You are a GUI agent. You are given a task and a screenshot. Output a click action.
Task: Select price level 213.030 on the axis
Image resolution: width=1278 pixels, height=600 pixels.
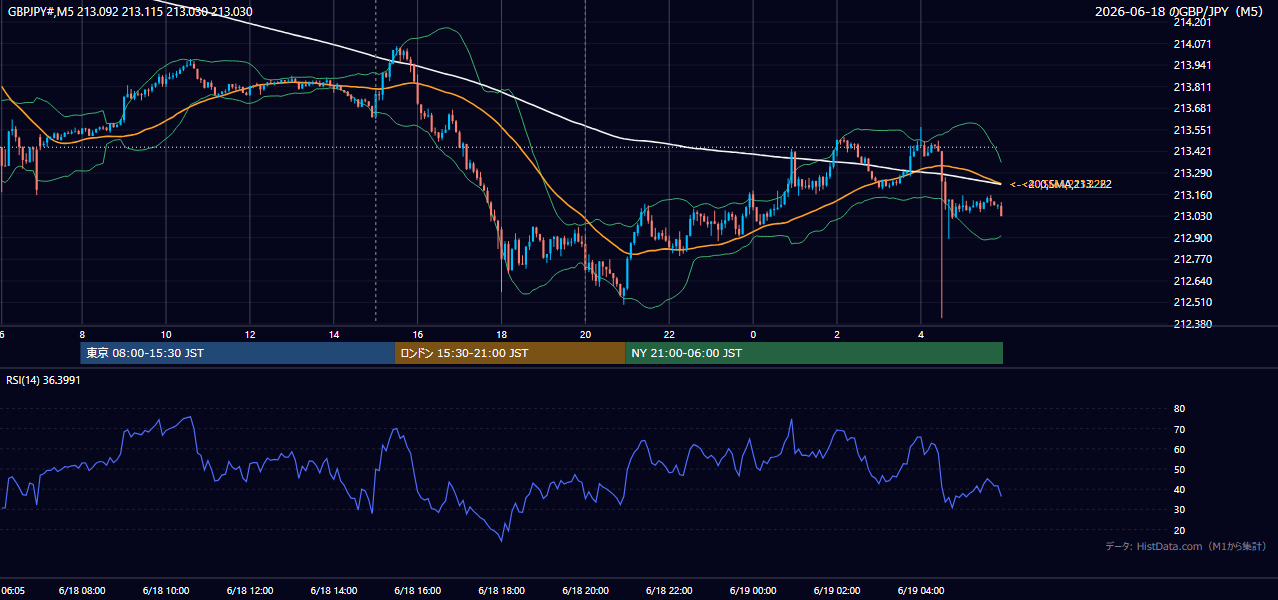[1192, 216]
